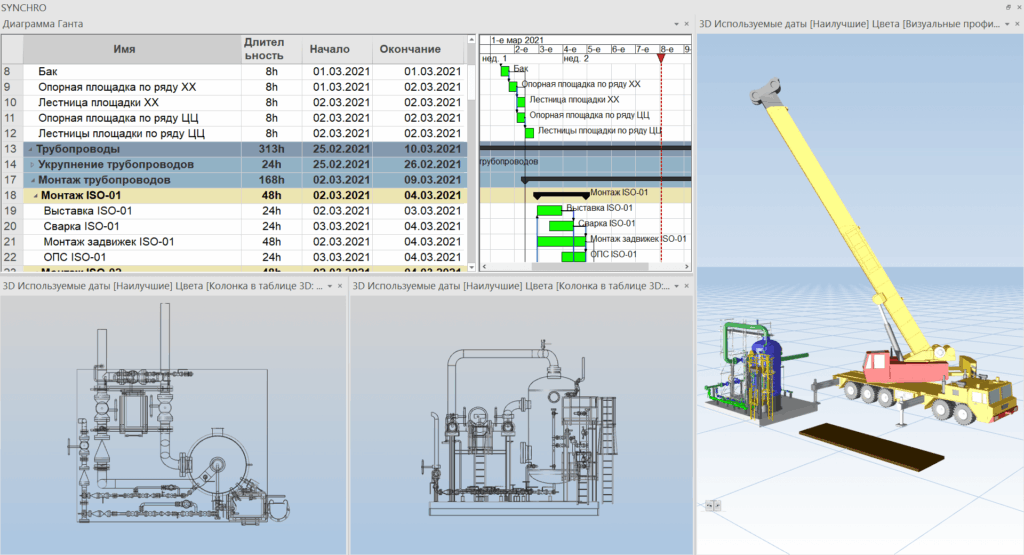
Task: Expand the Укрупнение трубопроводов task group
Action: [x=32, y=165]
